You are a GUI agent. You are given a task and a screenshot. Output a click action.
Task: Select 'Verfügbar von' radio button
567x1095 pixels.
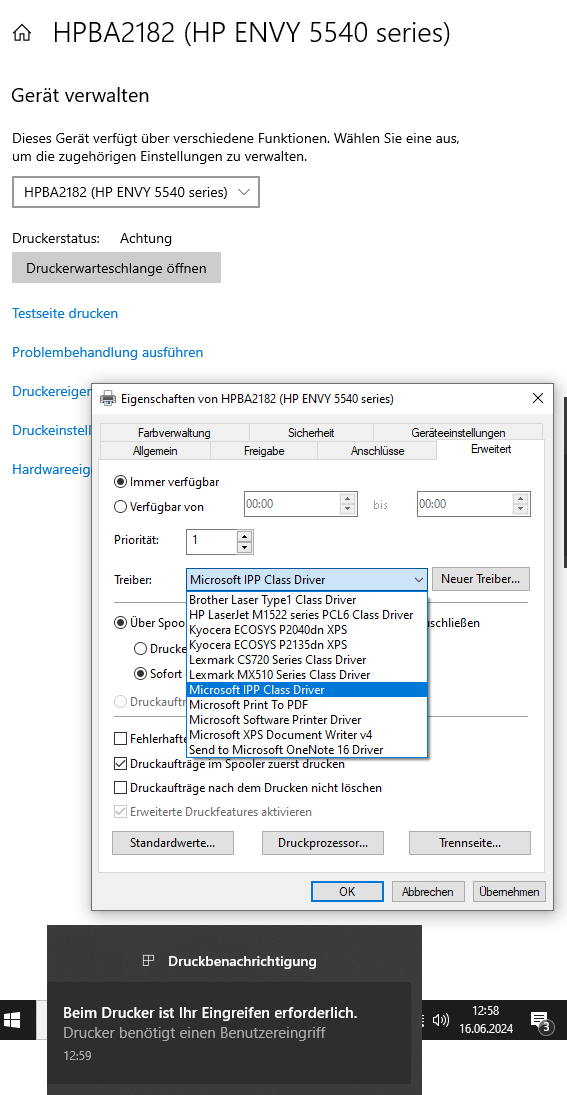pos(120,507)
